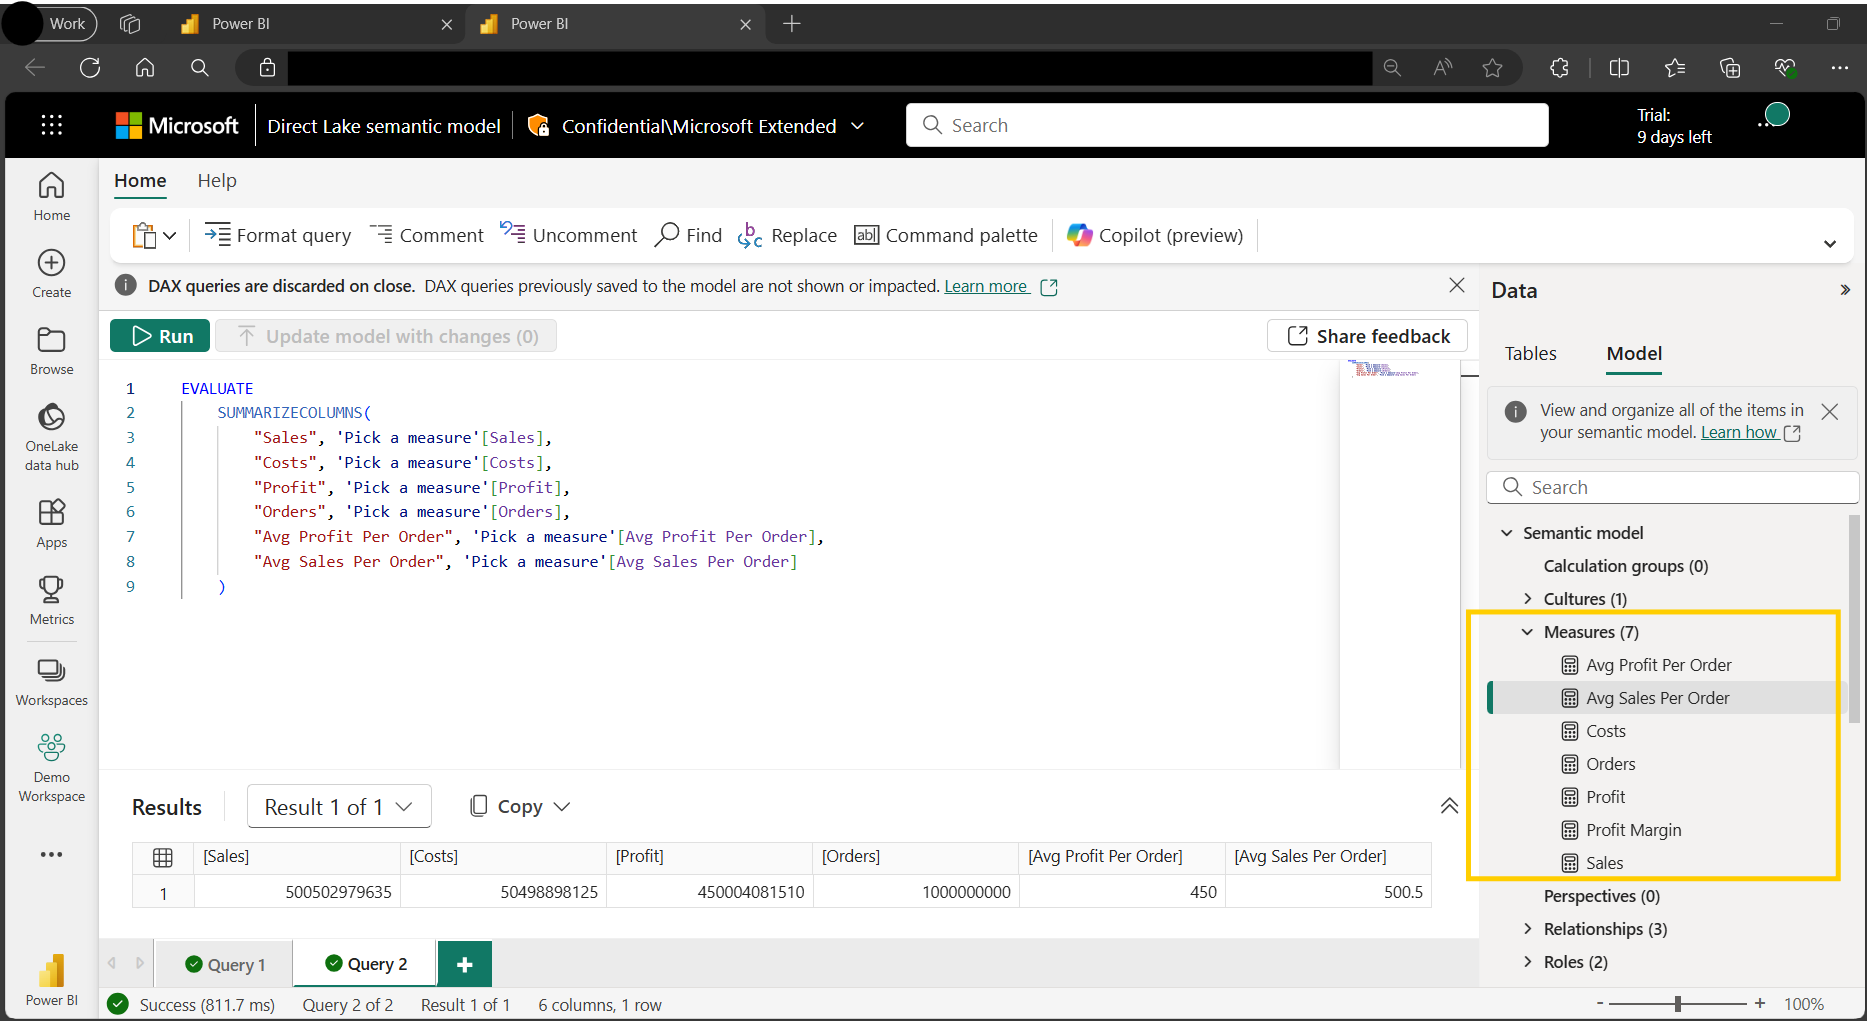Image resolution: width=1867 pixels, height=1021 pixels.
Task: Open Metrics from the left navigation
Action: pos(52,600)
